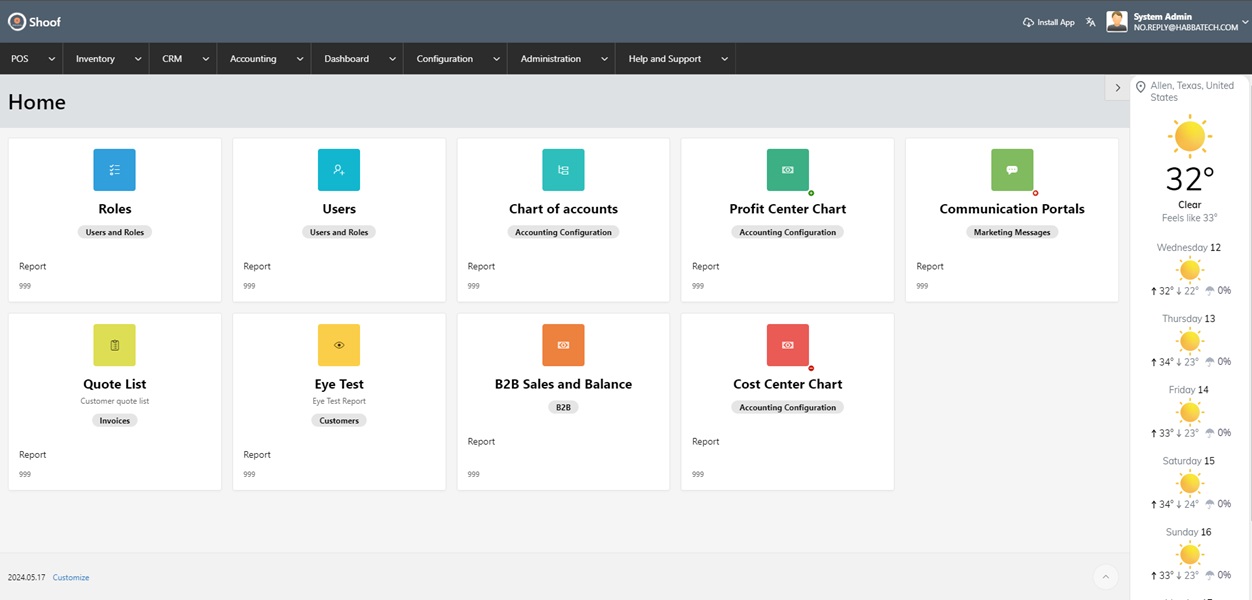
Task: Click Customer quote list subtitle
Action: click(x=114, y=401)
